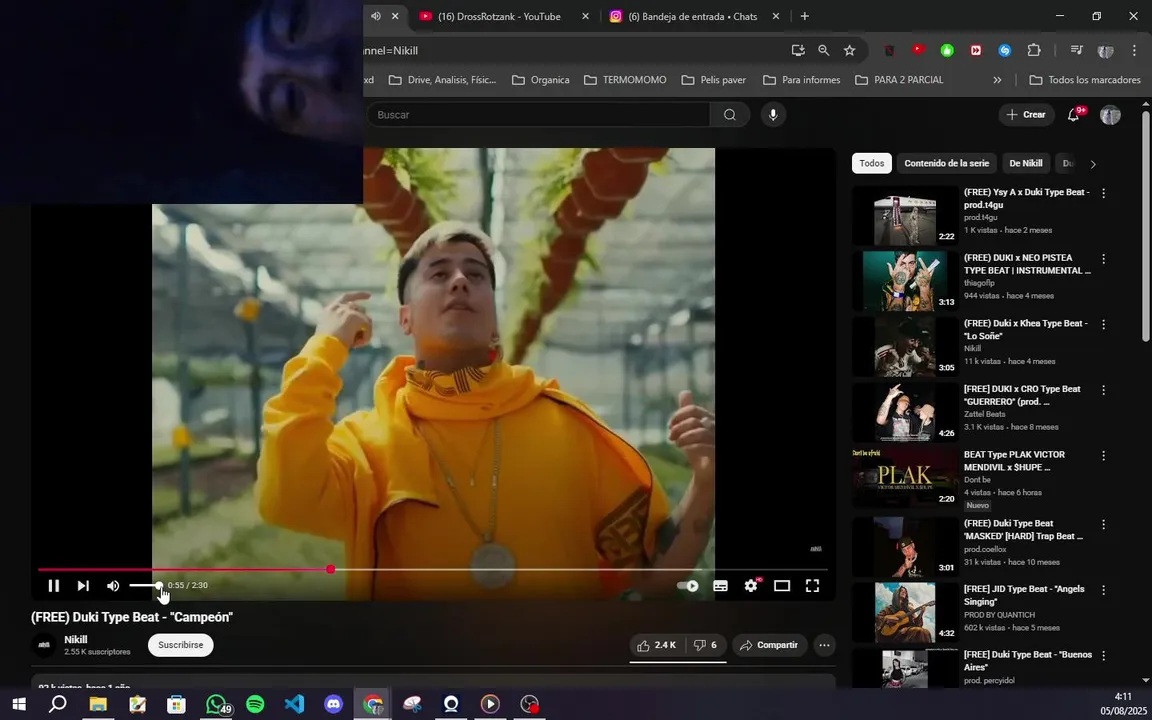The width and height of the screenshot is (1152, 720).
Task: Open the Extensions puzzle icon
Action: tap(1034, 51)
